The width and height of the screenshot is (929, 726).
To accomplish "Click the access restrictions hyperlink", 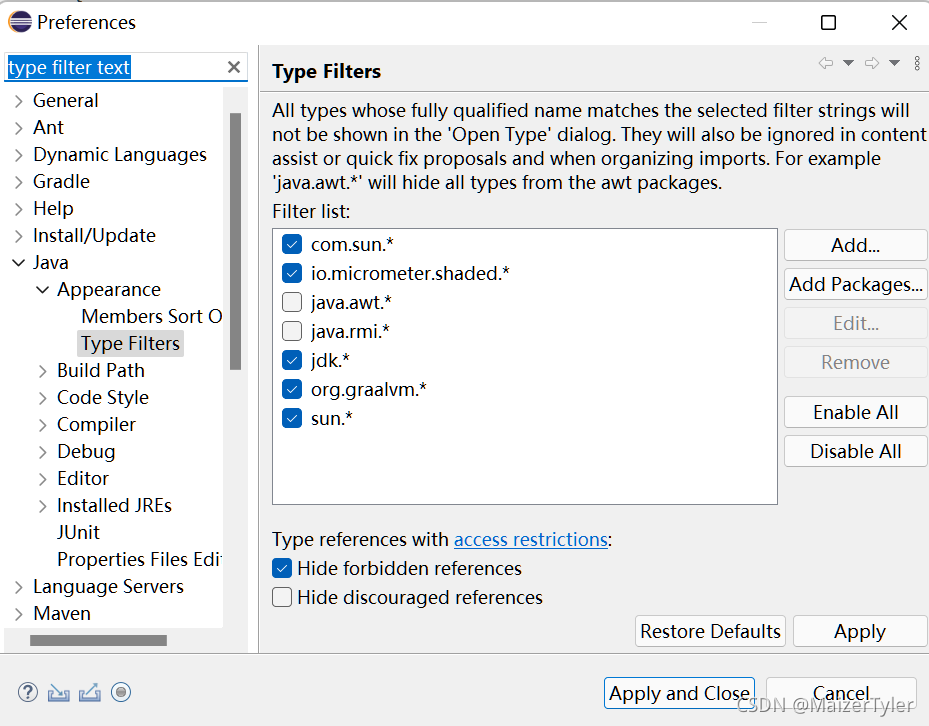I will 531,539.
